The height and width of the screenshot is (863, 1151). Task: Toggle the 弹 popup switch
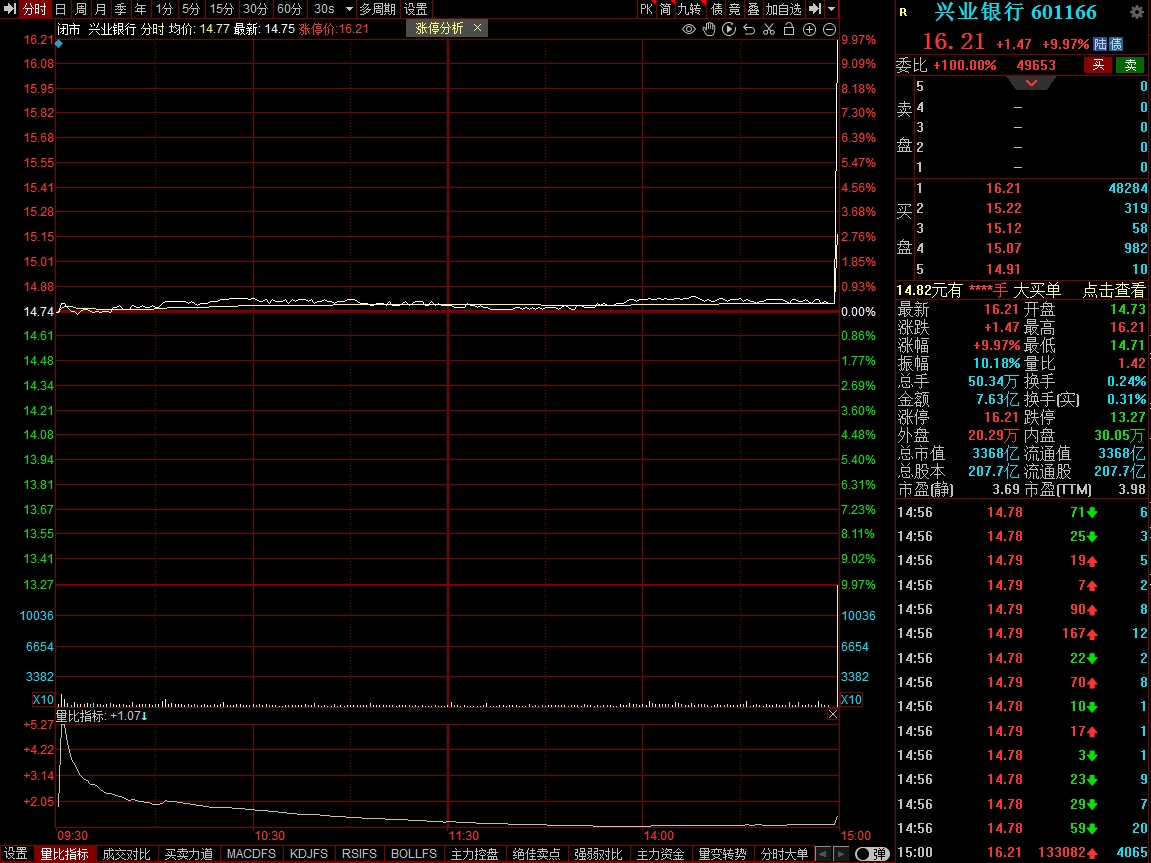pyautogui.click(x=872, y=854)
